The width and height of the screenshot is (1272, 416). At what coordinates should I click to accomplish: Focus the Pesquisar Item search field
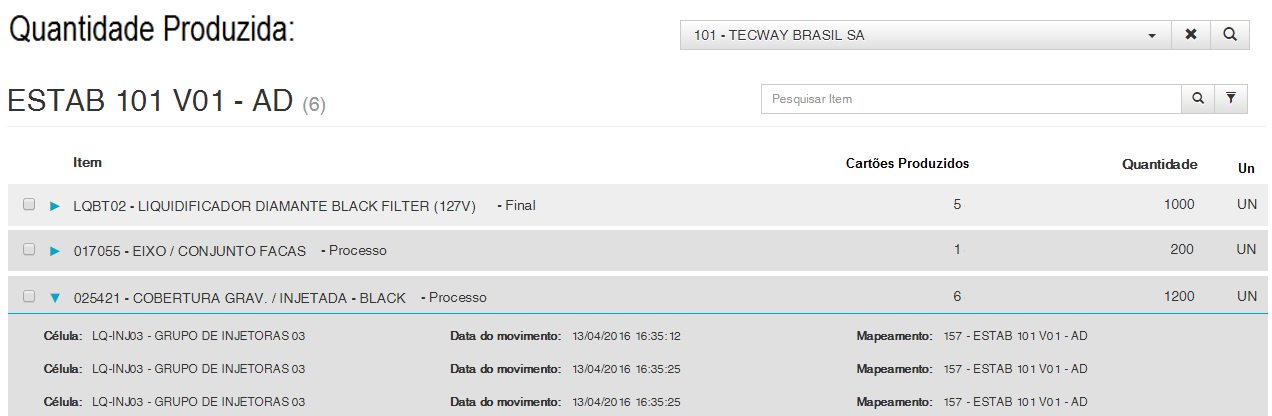970,99
